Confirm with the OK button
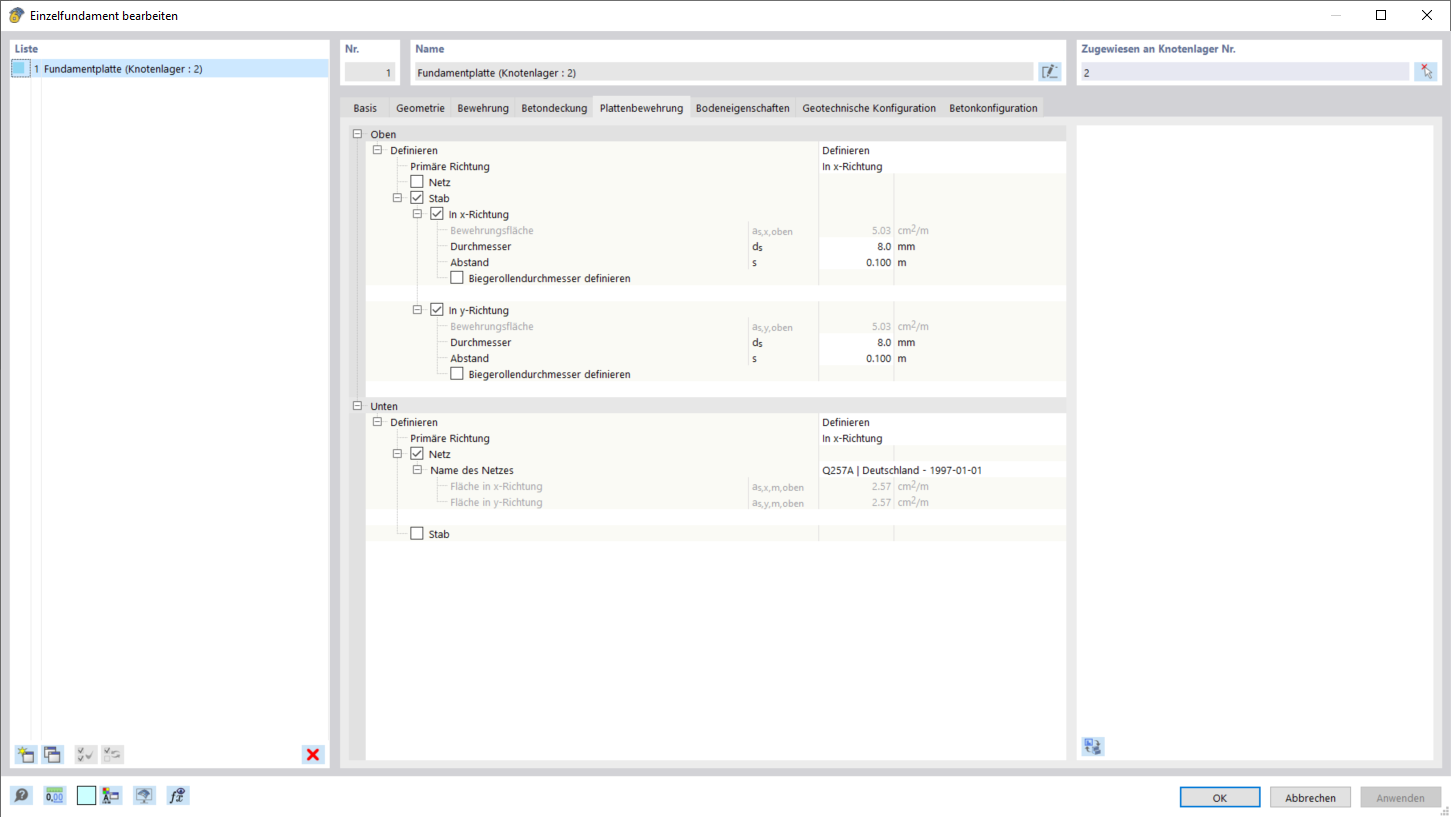The image size is (1451, 817). (x=1220, y=797)
